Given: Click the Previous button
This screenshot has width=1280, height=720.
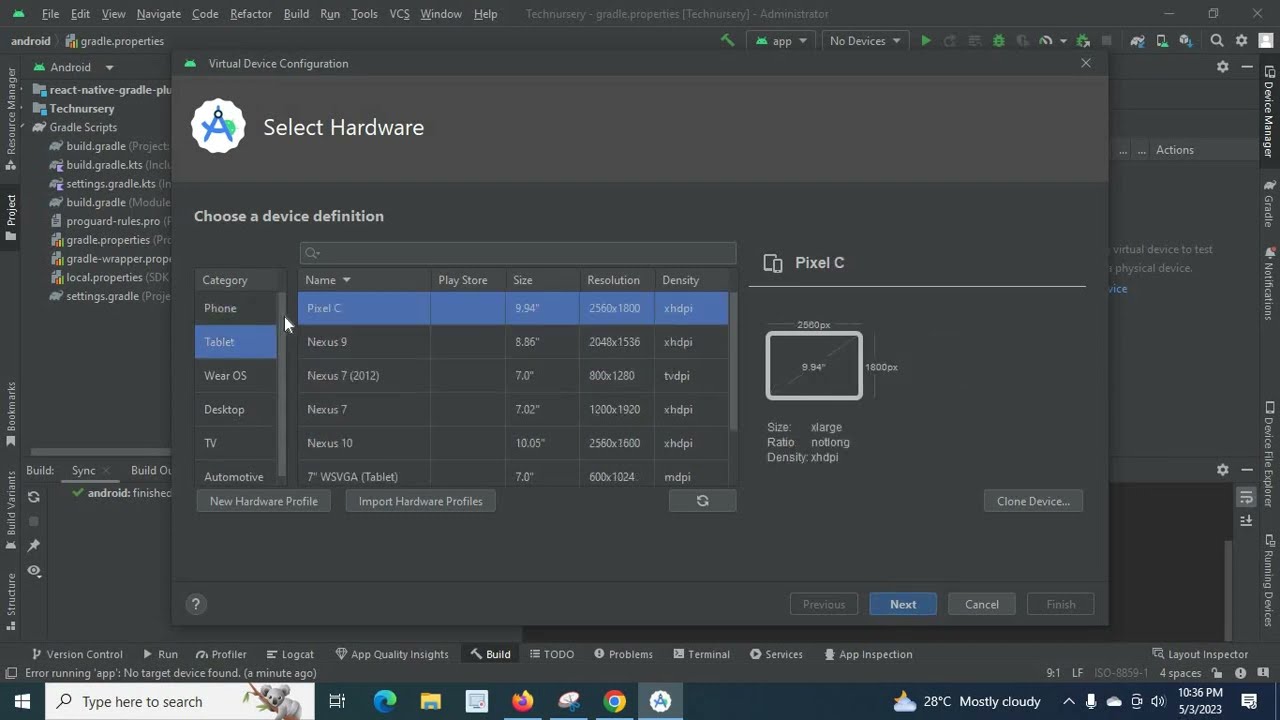Looking at the screenshot, I should (x=824, y=604).
